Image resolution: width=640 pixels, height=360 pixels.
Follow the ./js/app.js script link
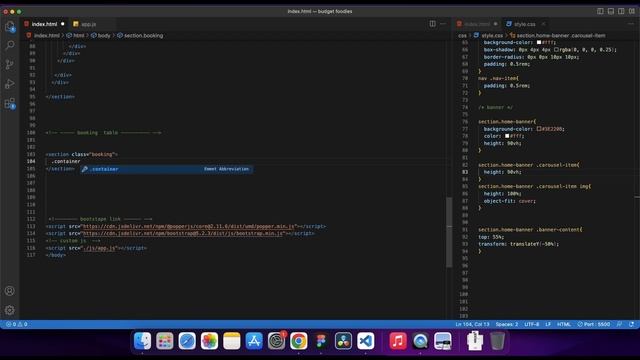99,248
